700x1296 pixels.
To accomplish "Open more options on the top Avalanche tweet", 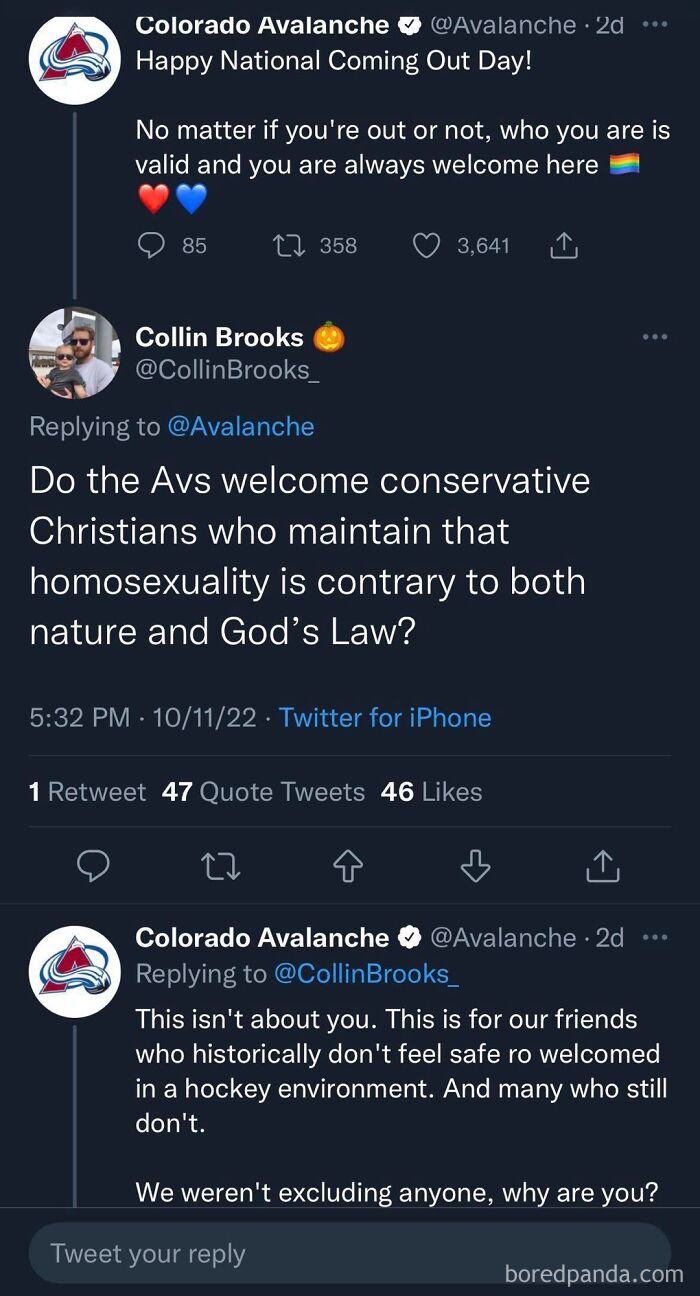I will (654, 25).
